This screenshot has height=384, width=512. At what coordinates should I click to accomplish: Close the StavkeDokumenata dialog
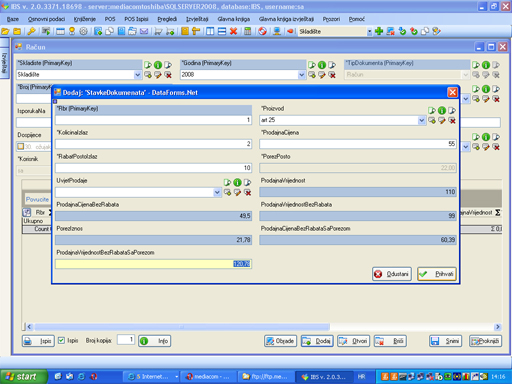click(x=452, y=92)
